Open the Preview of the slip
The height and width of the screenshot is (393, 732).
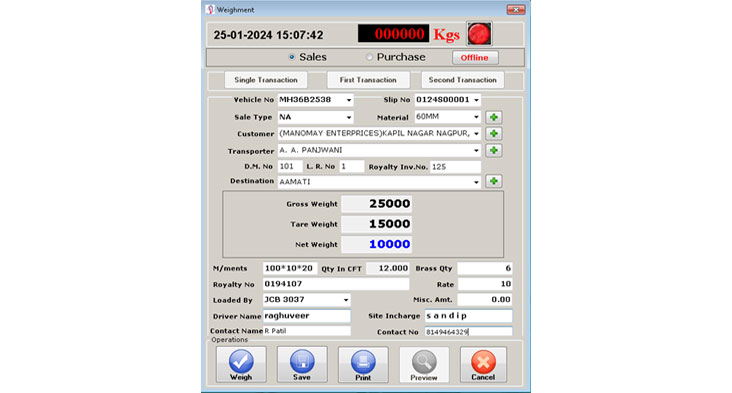pyautogui.click(x=424, y=365)
